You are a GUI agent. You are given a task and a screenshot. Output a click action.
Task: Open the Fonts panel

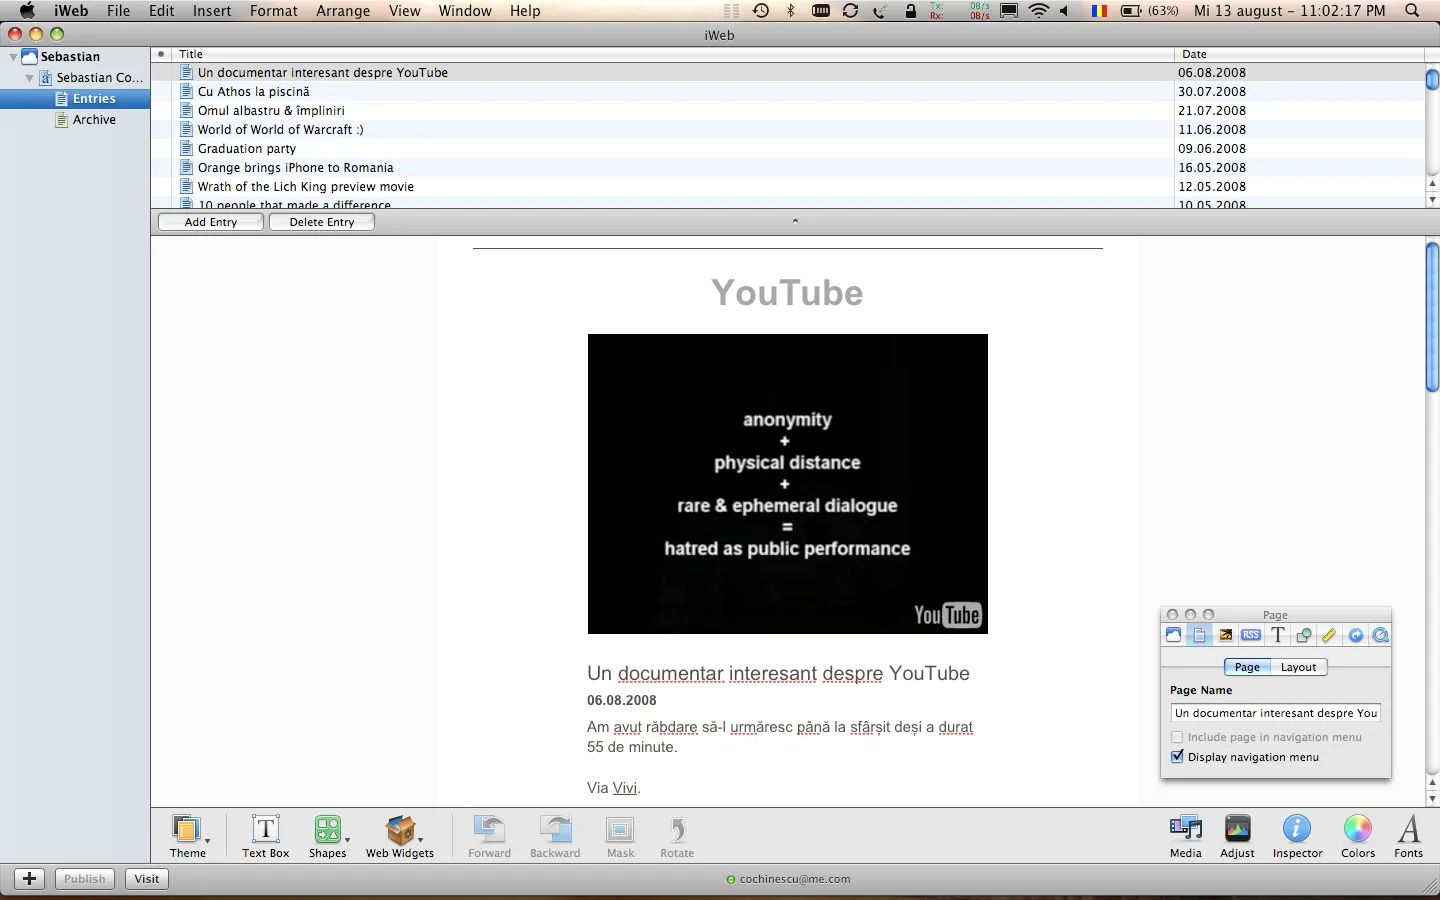[1409, 836]
